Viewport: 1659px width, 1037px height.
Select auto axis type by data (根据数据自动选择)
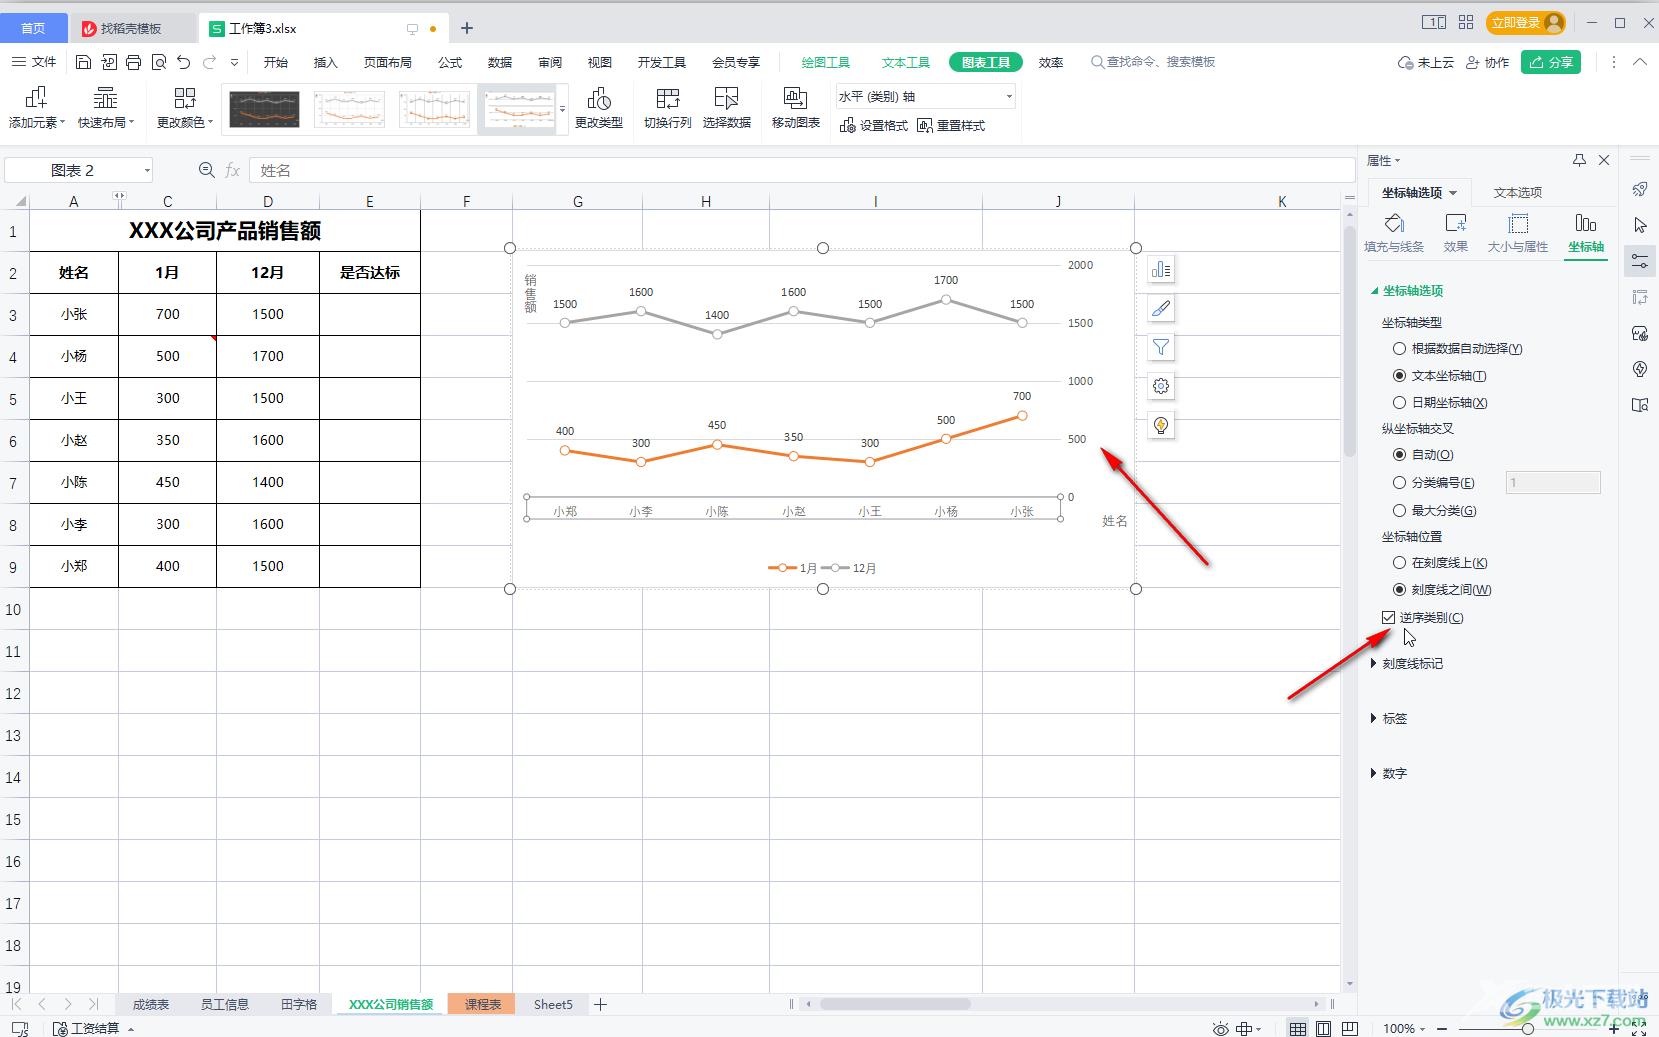tap(1458, 348)
